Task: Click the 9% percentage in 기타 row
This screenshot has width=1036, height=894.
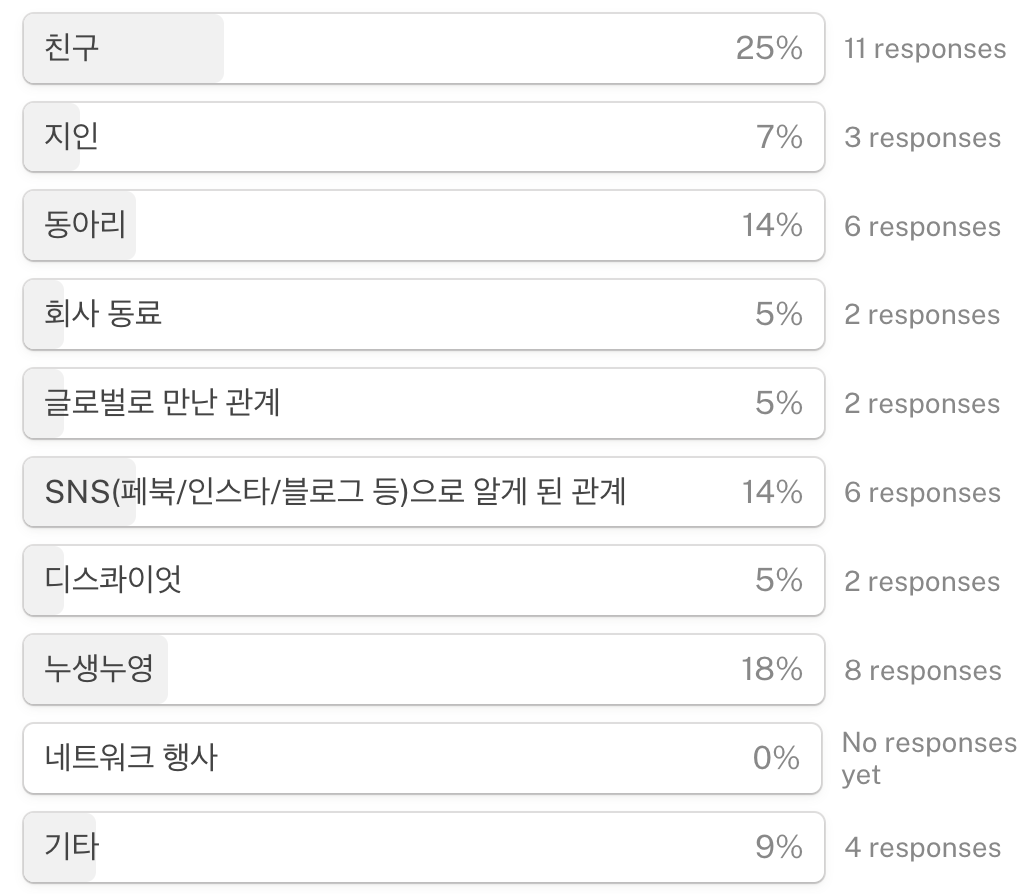Action: click(x=778, y=847)
